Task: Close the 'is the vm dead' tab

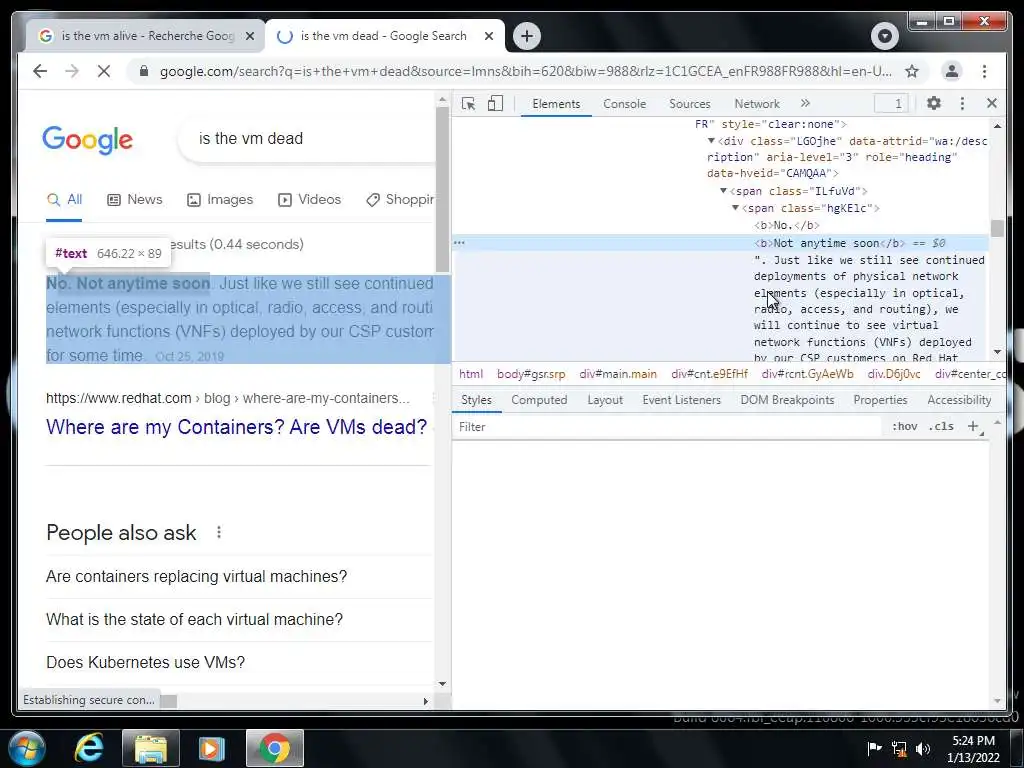Action: point(488,36)
